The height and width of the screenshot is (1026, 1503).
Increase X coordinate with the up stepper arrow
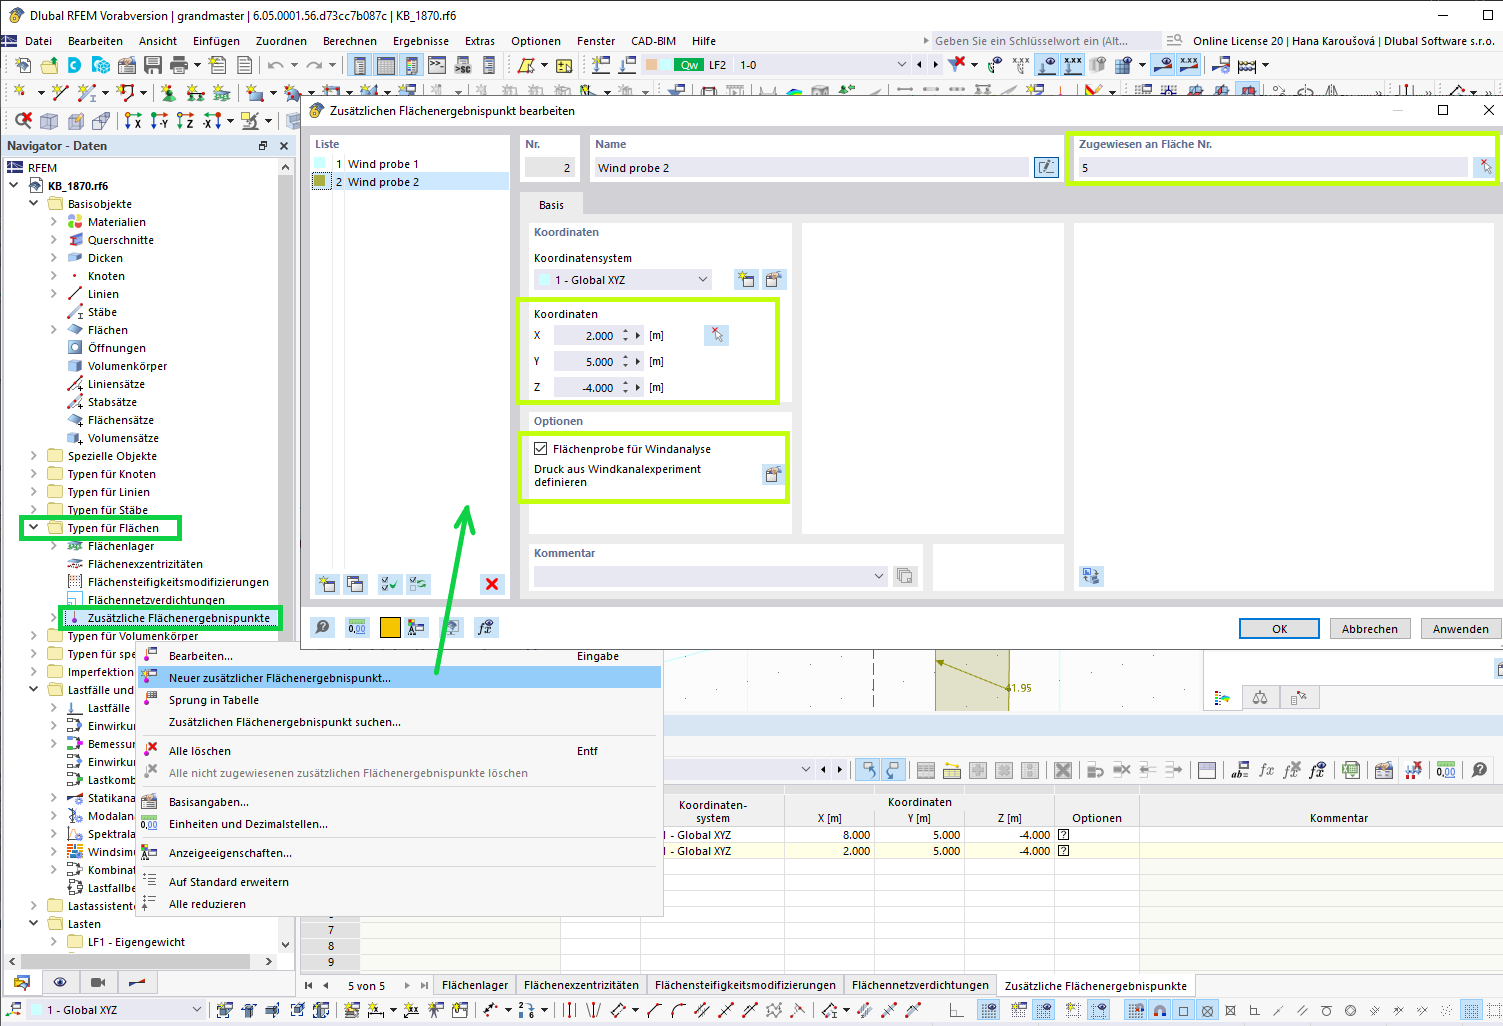point(626,332)
